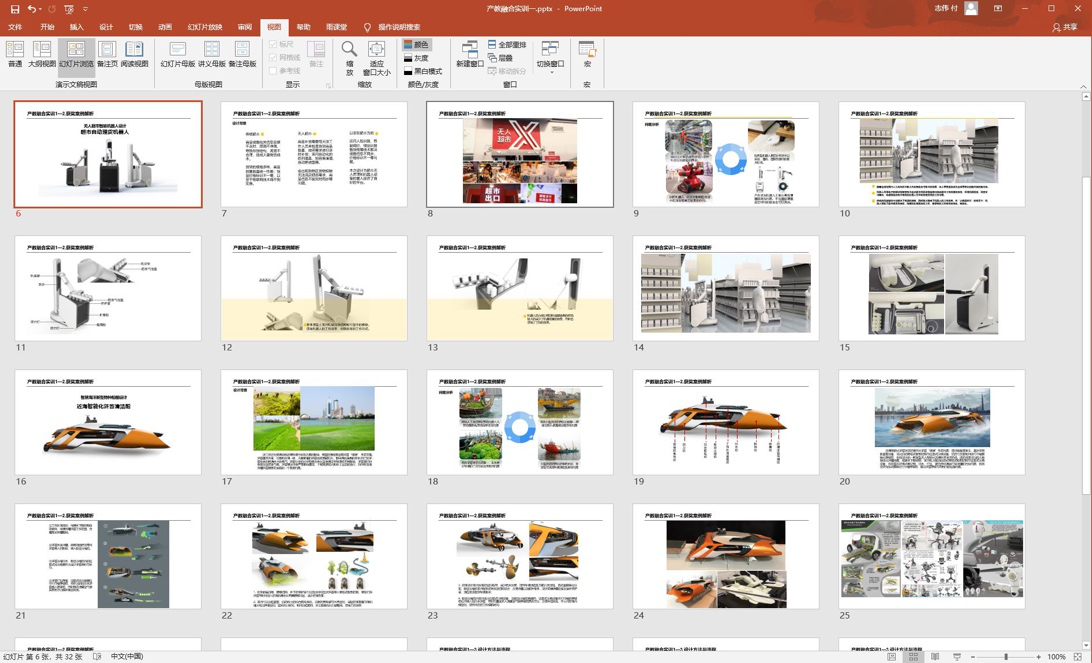Open the Insert (插入) ribbon tab
The image size is (1092, 663).
tap(76, 27)
